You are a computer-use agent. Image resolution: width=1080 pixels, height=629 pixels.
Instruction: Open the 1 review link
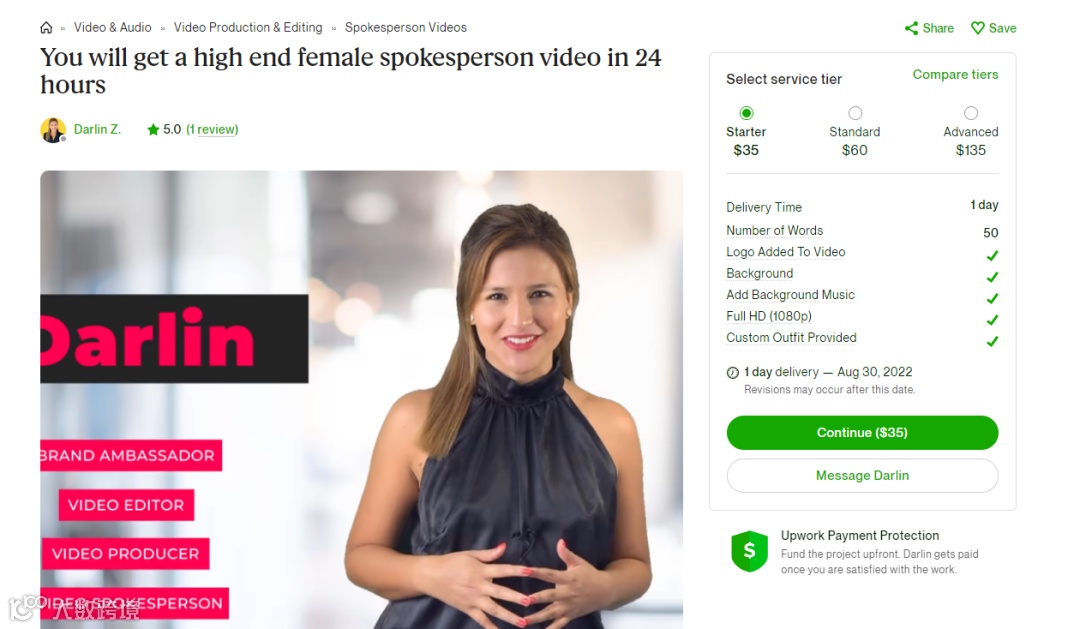pos(213,130)
